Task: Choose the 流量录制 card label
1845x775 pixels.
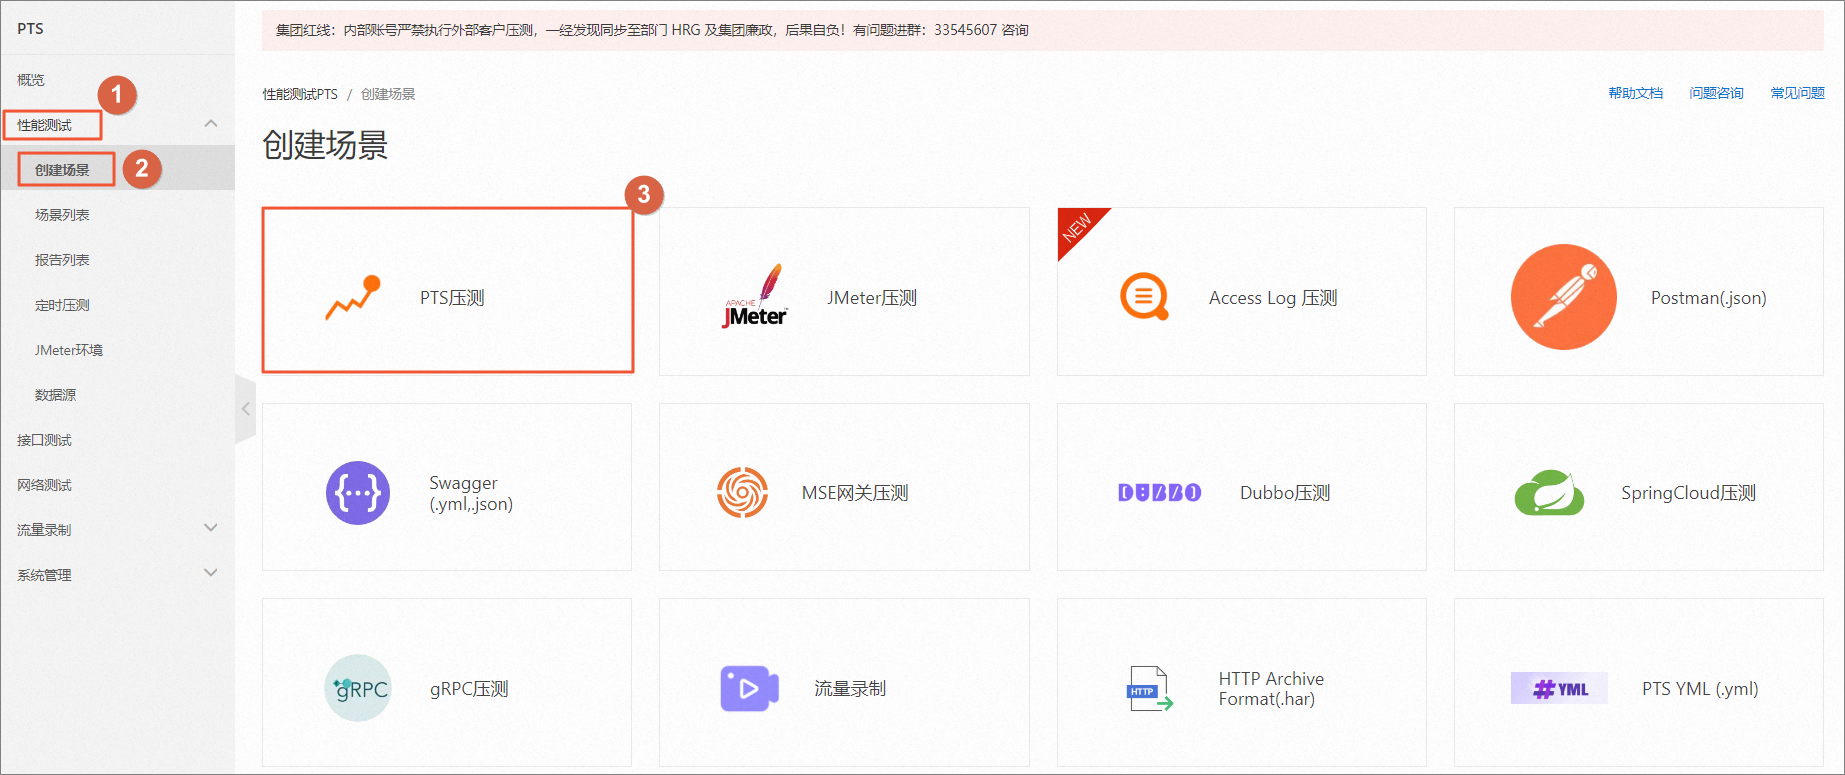Action: [x=850, y=689]
